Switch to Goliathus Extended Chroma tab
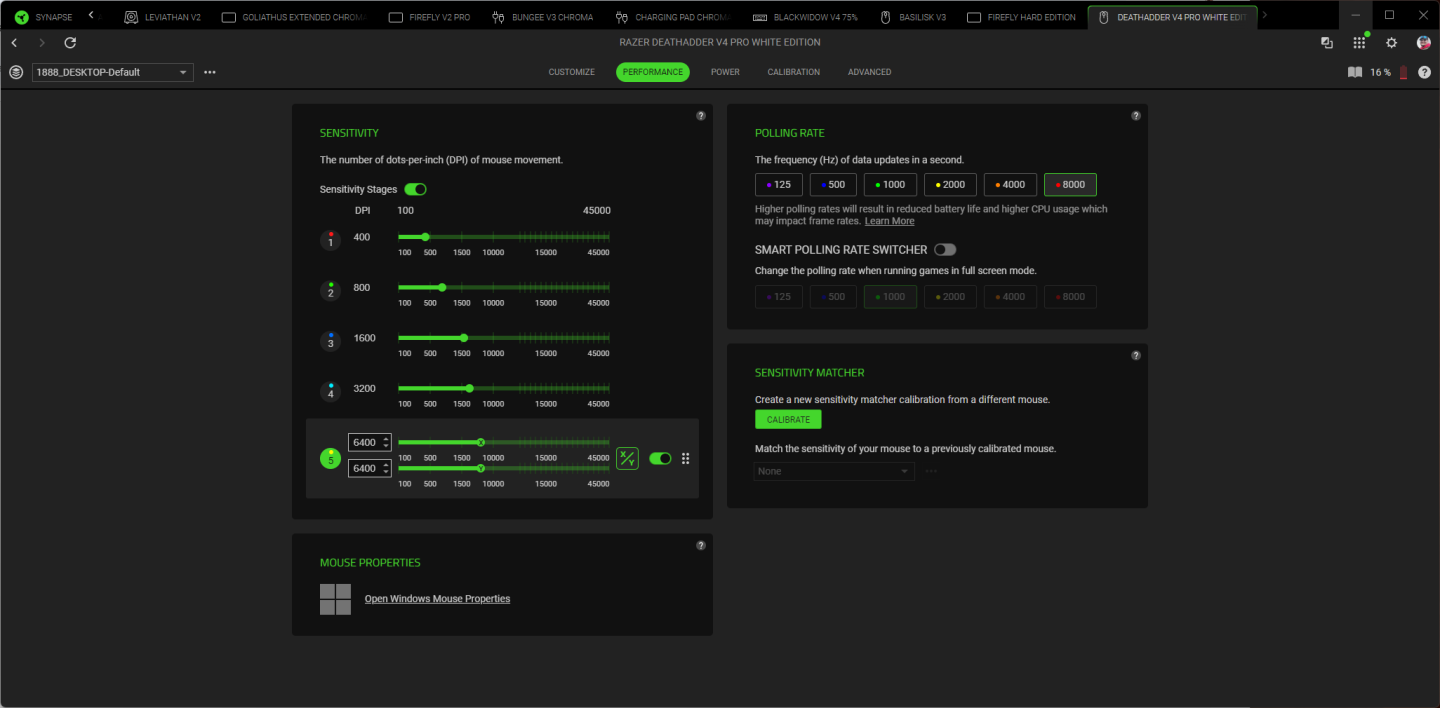Viewport: 1440px width, 708px height. (x=294, y=17)
